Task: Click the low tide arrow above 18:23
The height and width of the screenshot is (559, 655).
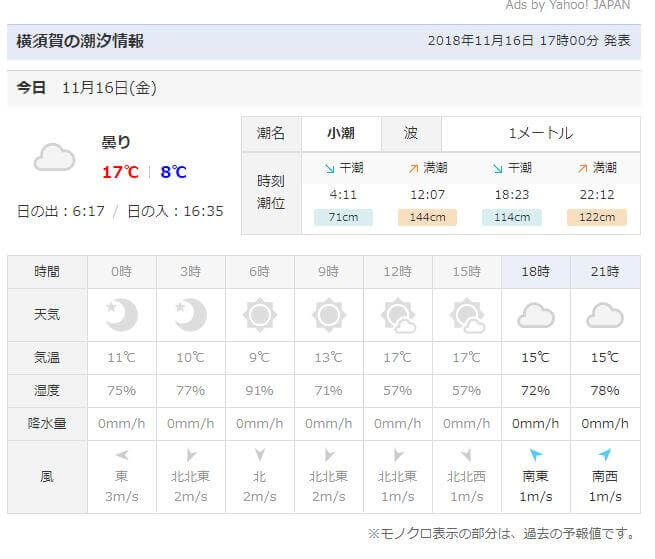Action: pos(498,168)
